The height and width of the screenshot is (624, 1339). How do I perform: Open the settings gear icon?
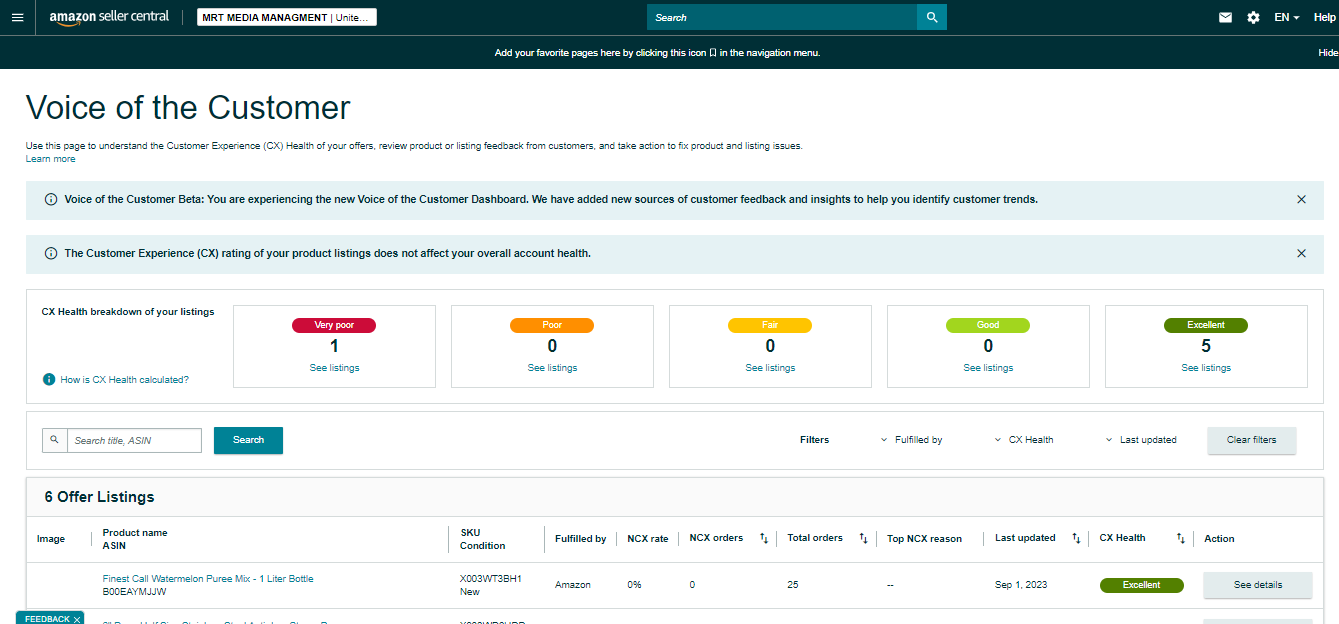coord(1253,18)
